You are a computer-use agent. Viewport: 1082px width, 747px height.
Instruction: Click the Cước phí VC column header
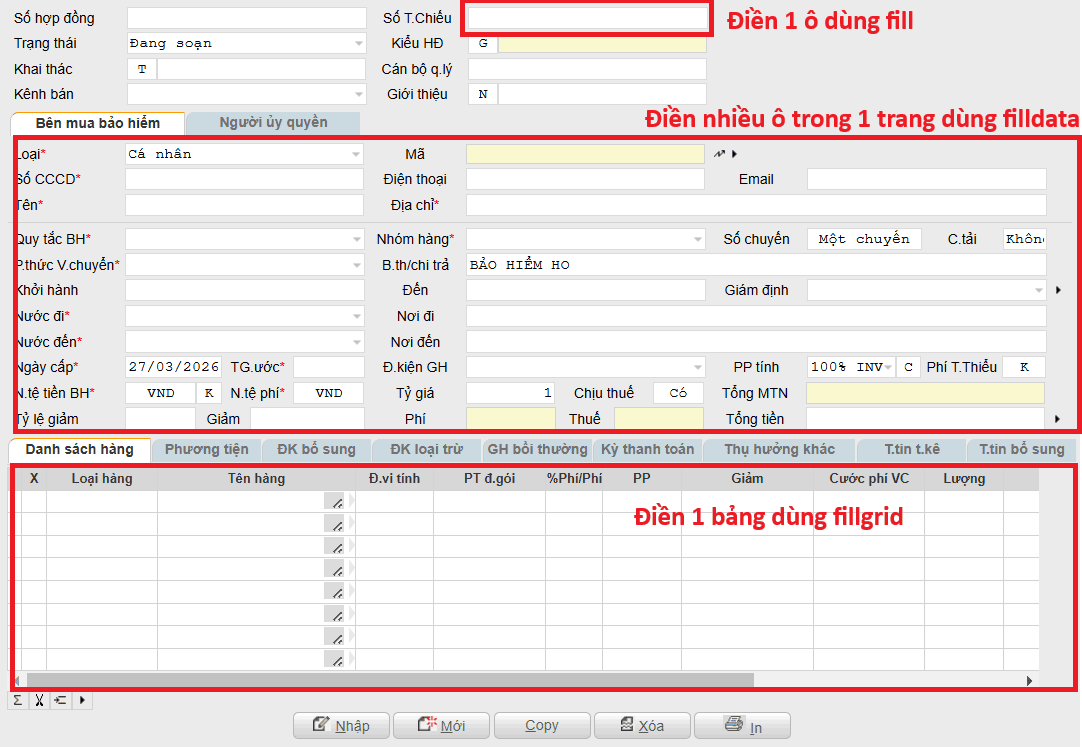[869, 479]
